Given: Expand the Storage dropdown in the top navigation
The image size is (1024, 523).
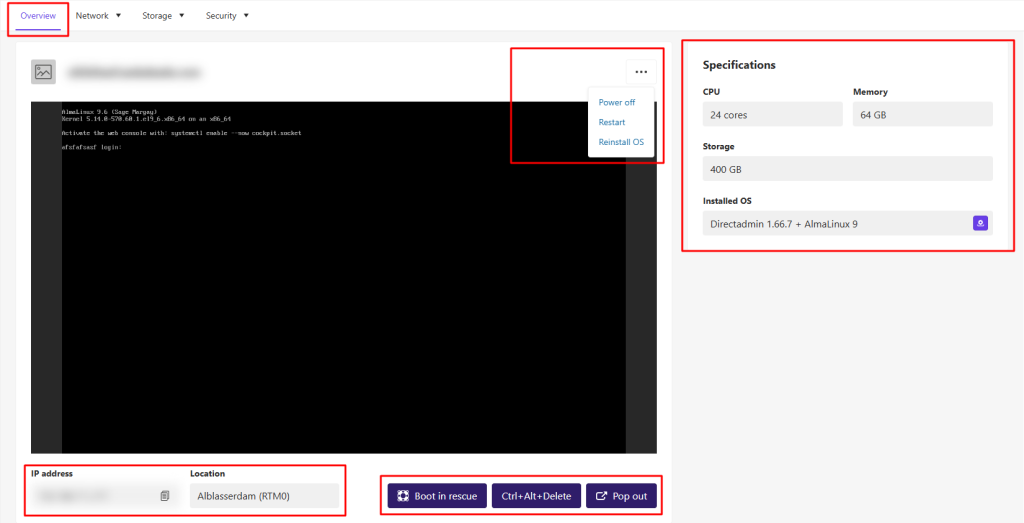Looking at the screenshot, I should tap(163, 16).
